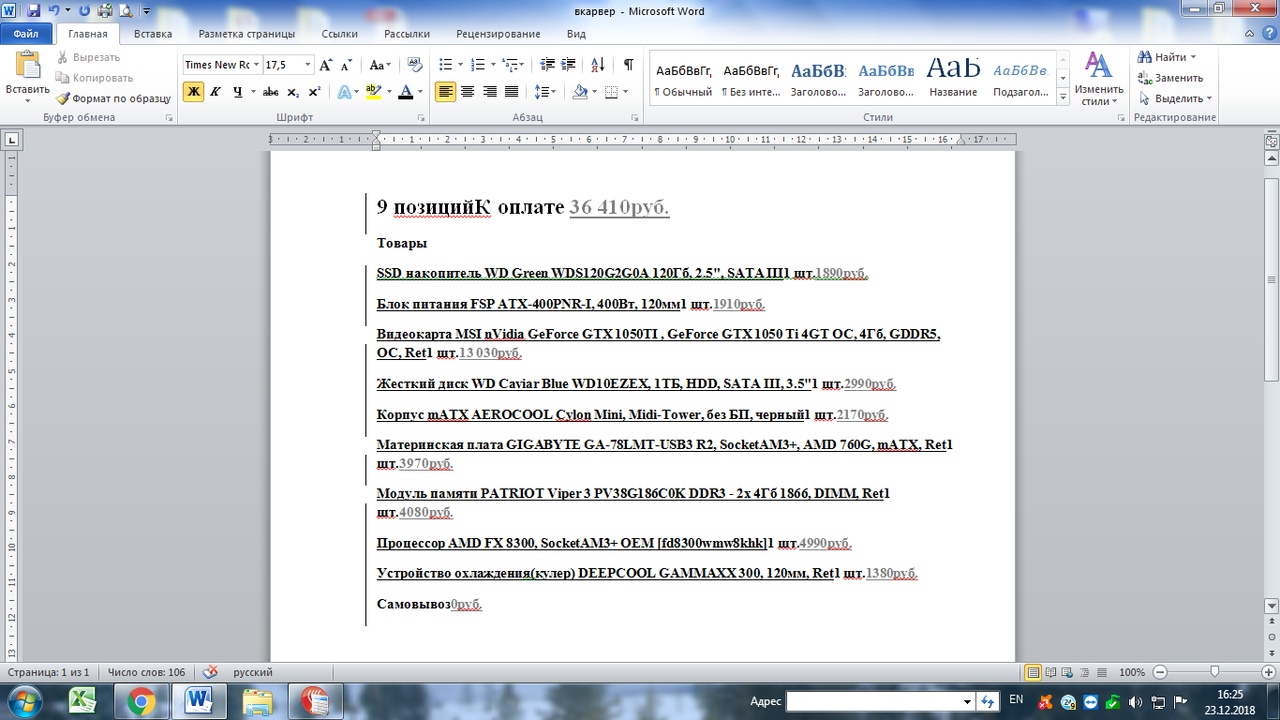Open the Change Case (Аа) dropdown
This screenshot has height=720, width=1280.
[x=380, y=65]
